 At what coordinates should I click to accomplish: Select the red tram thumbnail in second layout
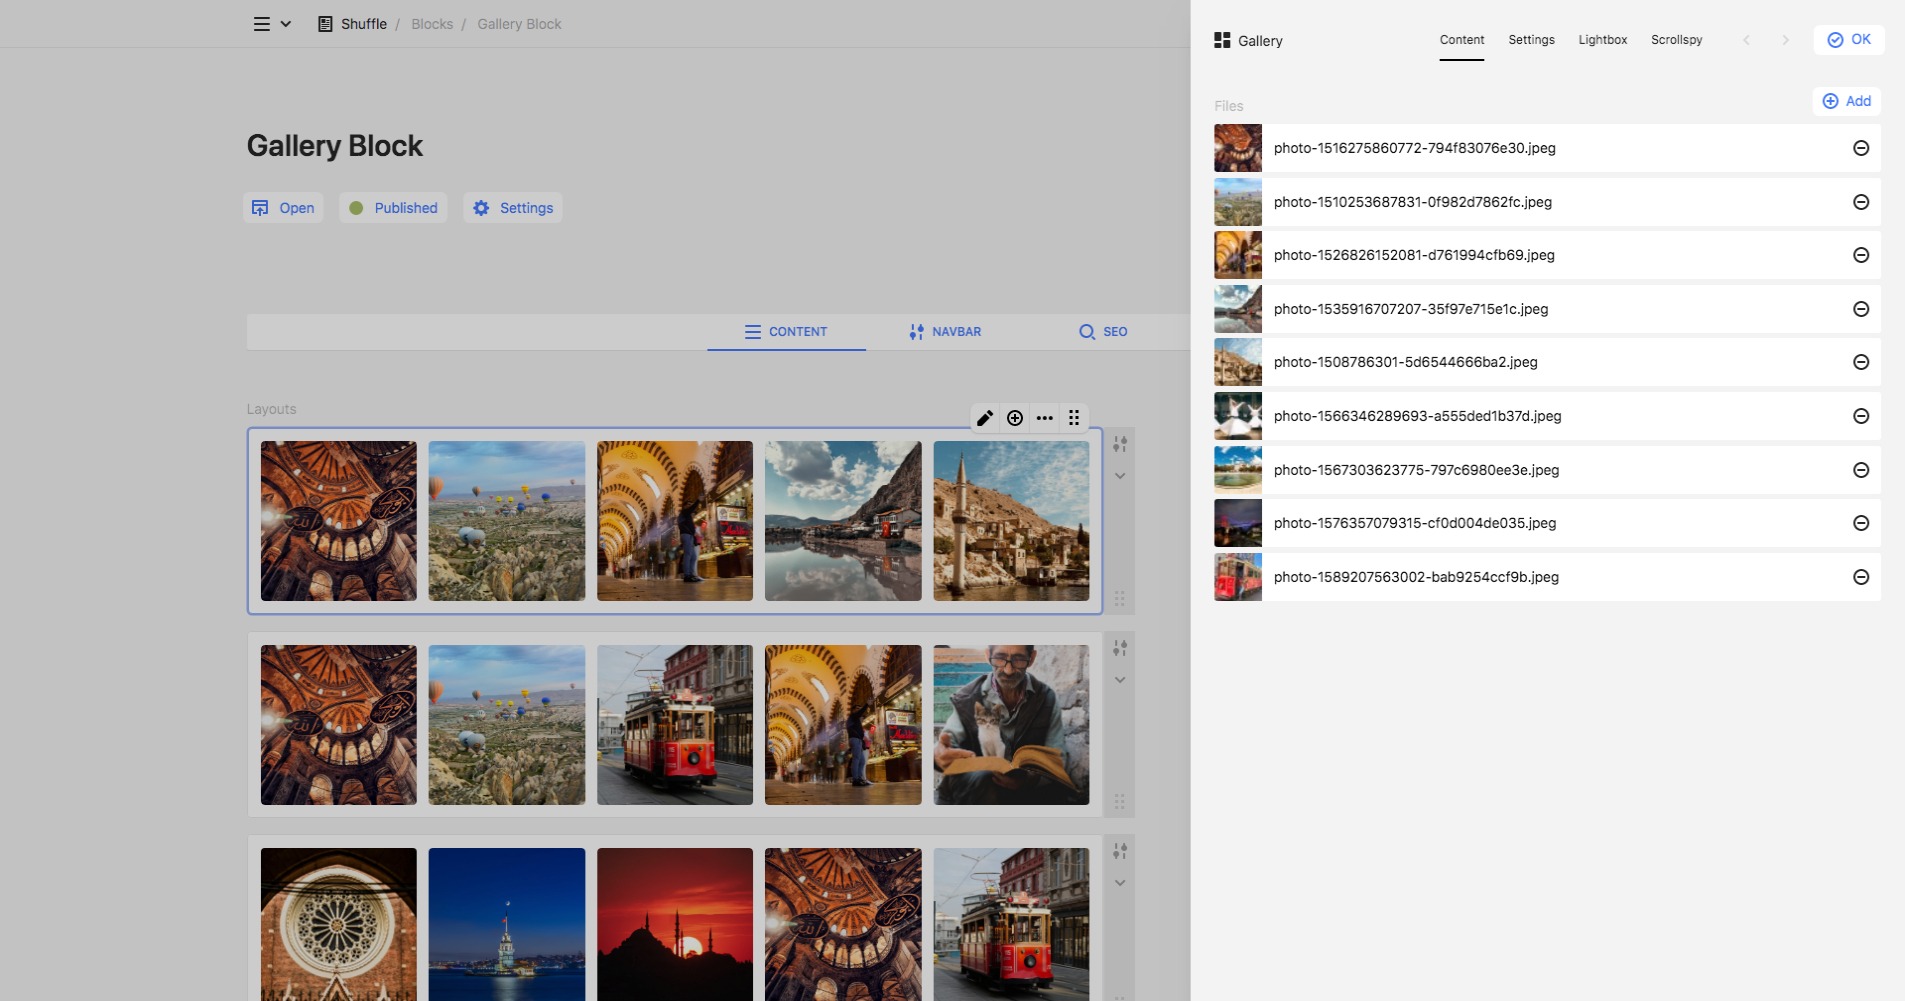coord(675,725)
